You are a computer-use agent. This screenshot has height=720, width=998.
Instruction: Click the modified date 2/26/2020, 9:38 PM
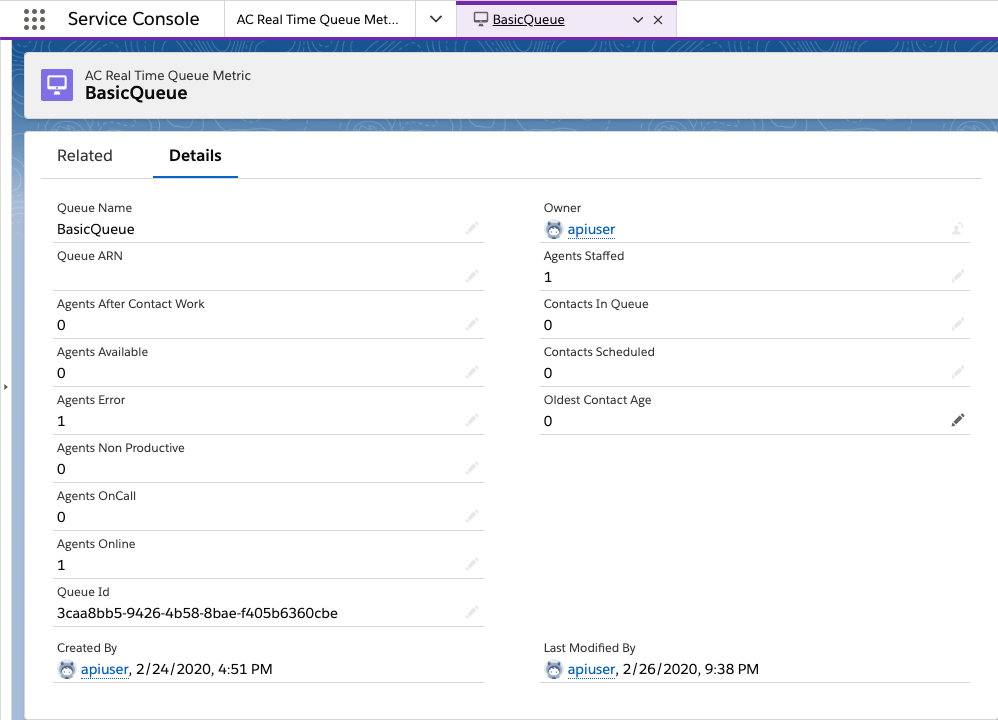[691, 669]
